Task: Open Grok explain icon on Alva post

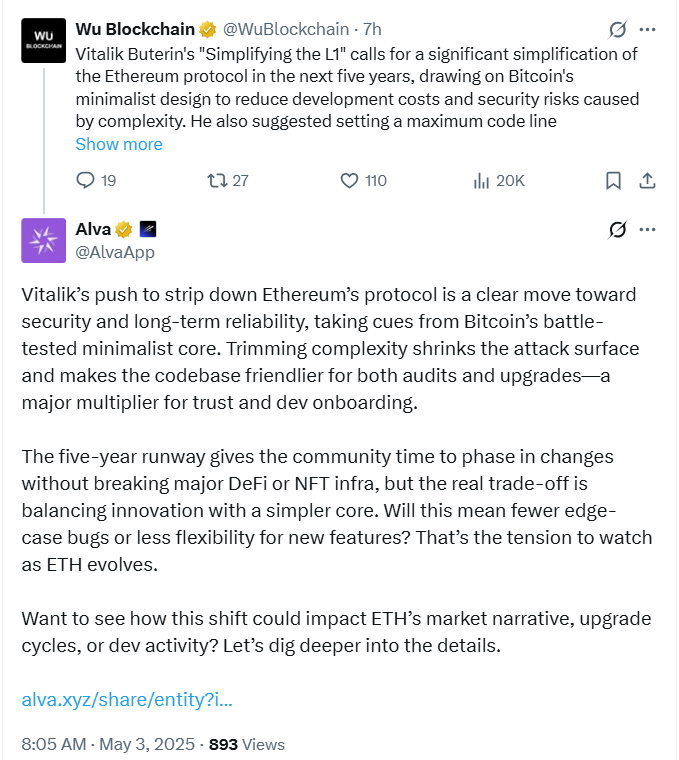Action: coord(617,229)
